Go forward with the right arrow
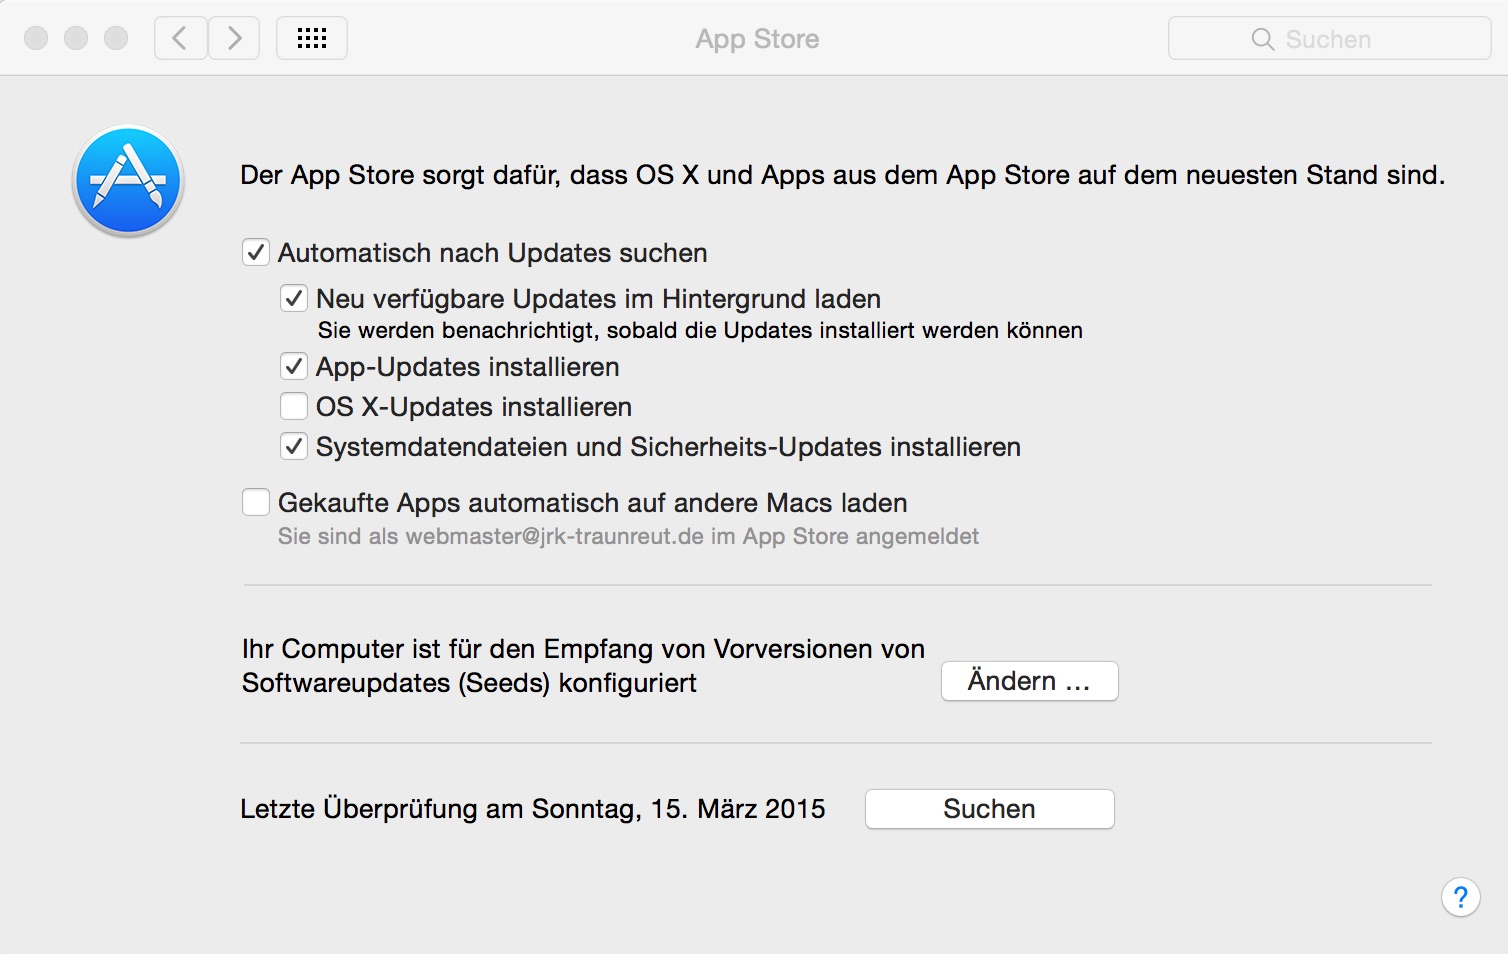 pyautogui.click(x=234, y=38)
